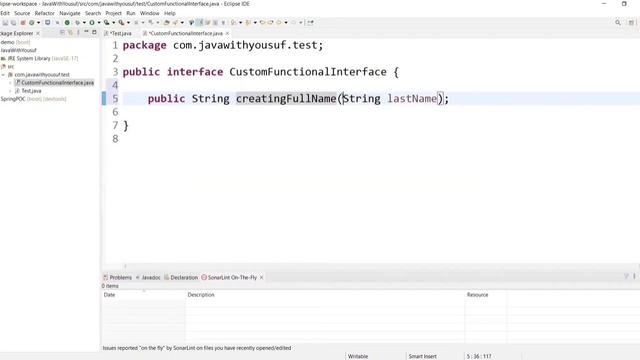Open Package Explorer view menu icon

pos(78,33)
